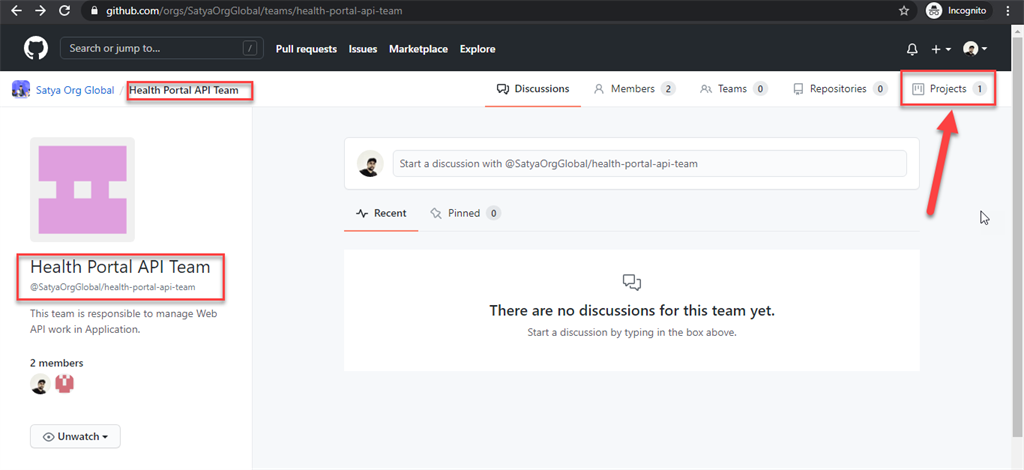Click the user avatar beside discussion box

coord(370,163)
